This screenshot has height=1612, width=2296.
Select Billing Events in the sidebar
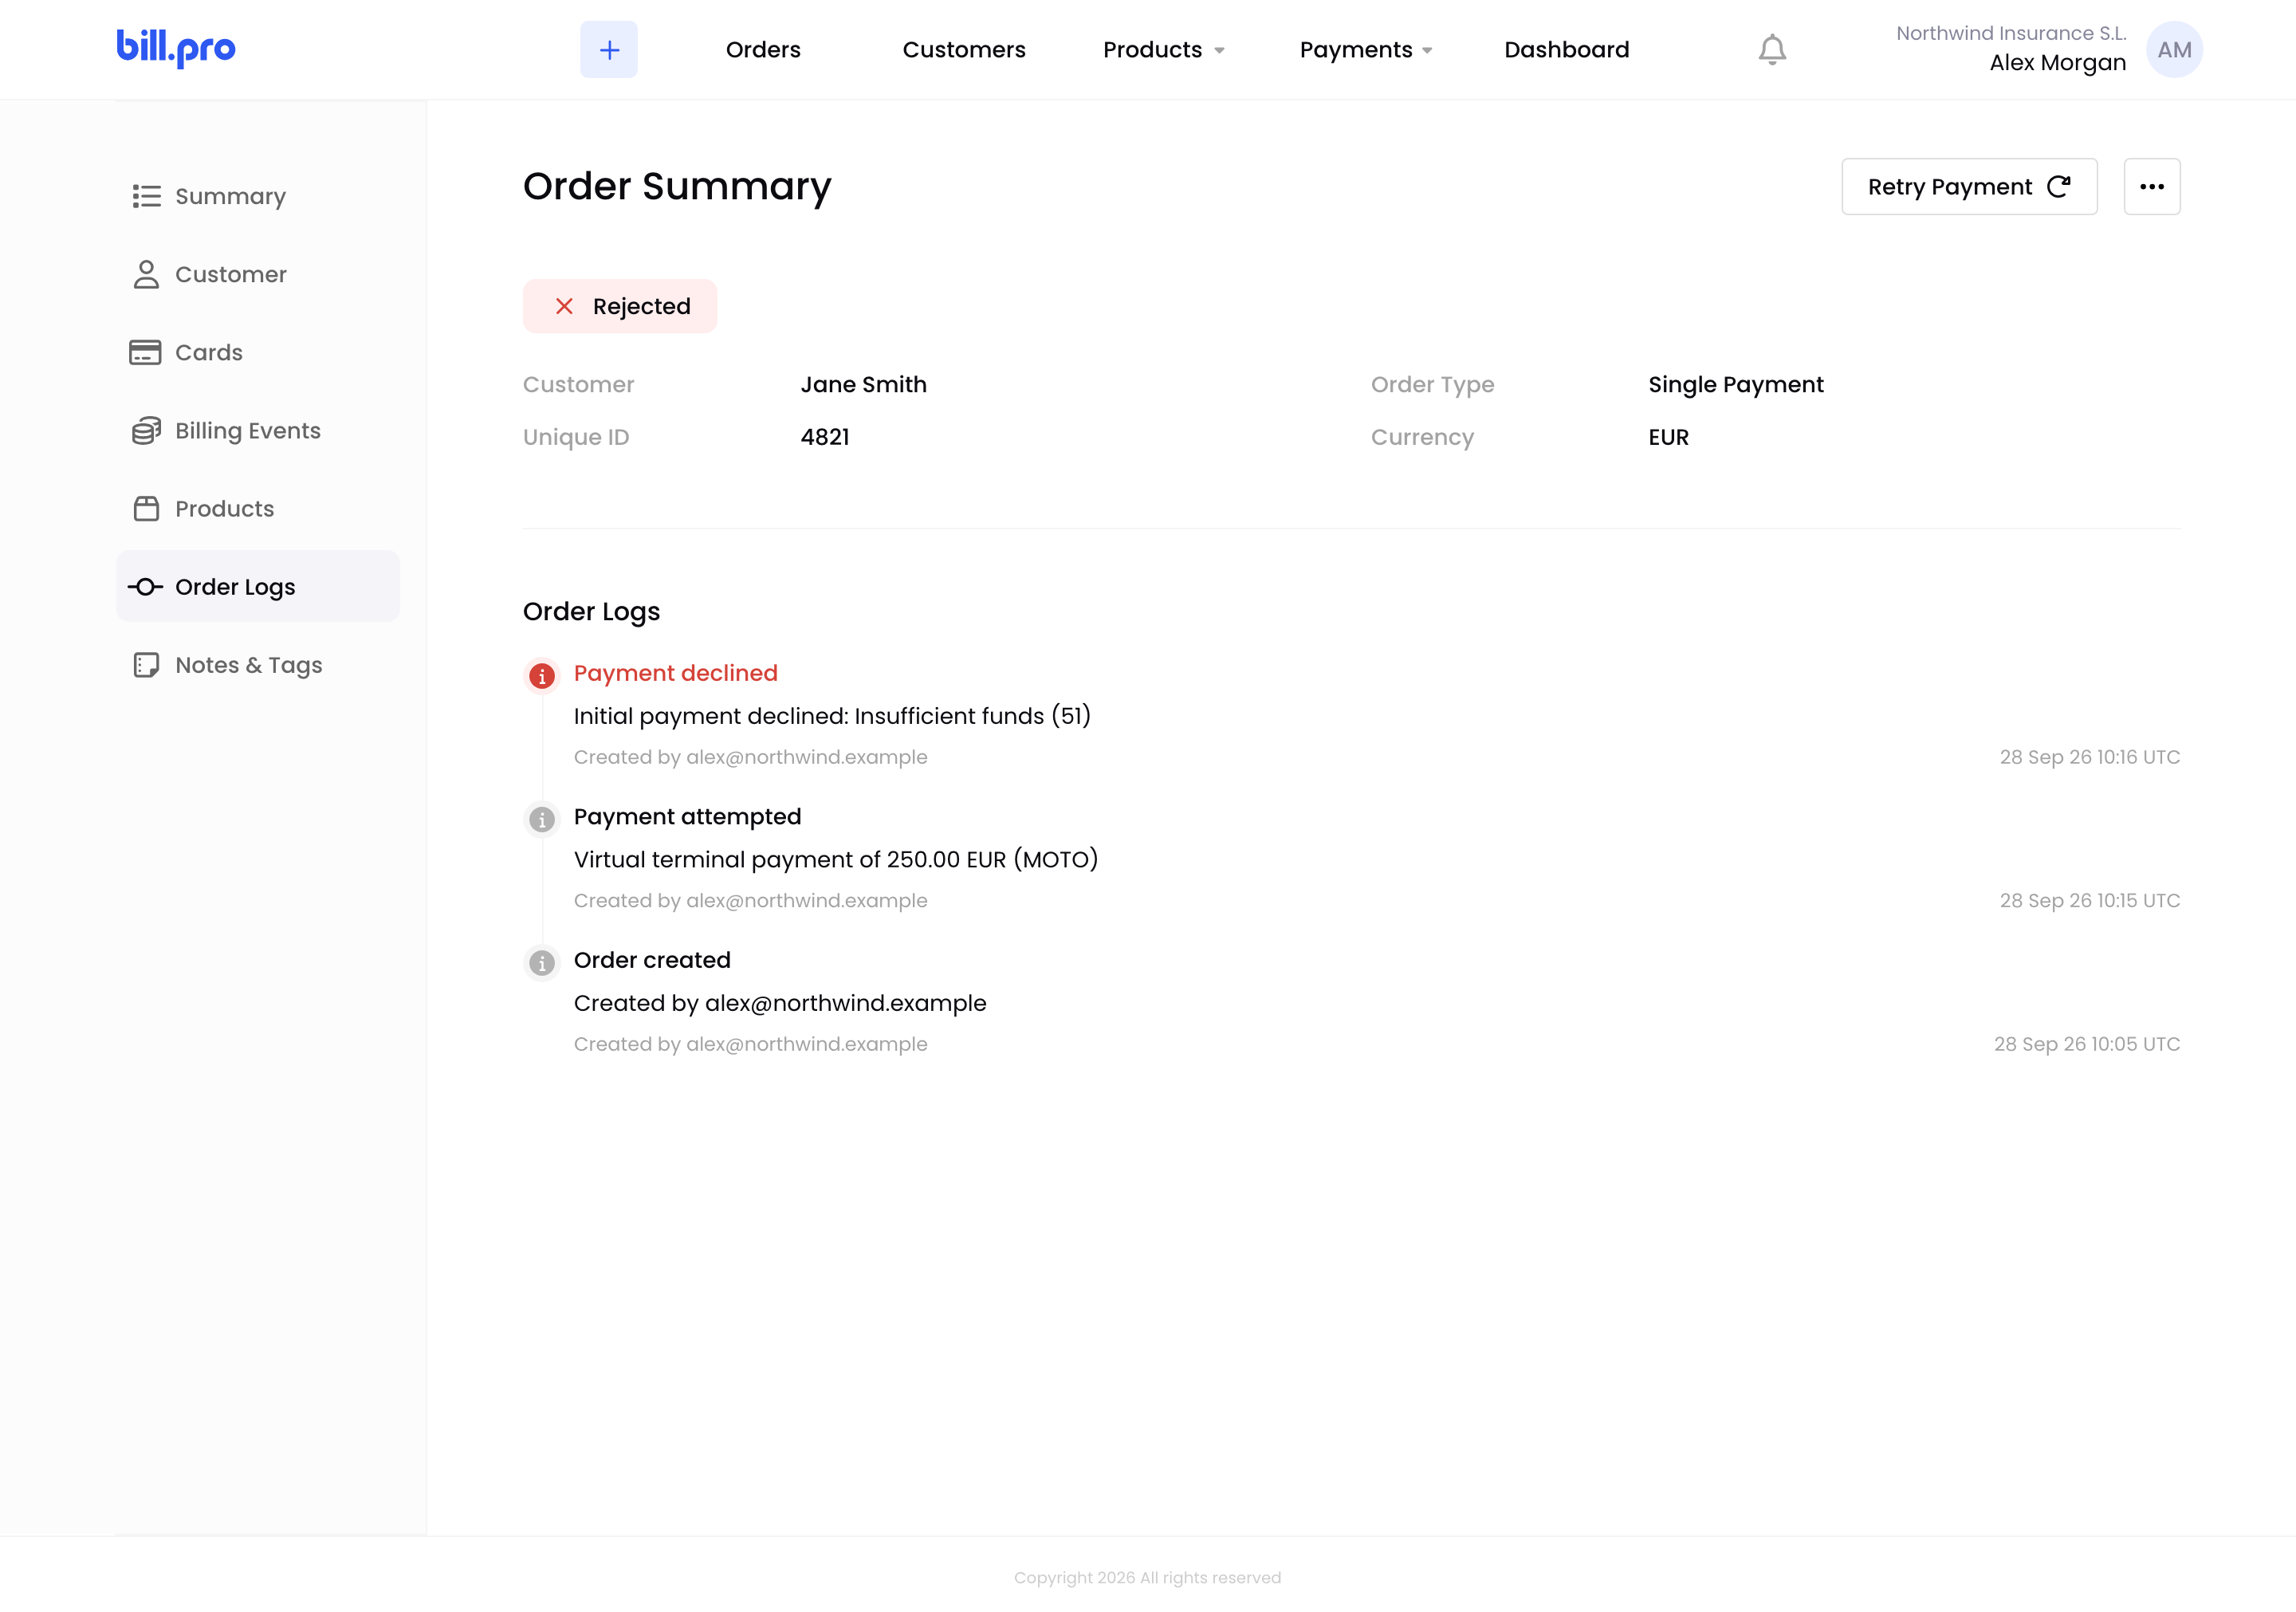(258, 430)
